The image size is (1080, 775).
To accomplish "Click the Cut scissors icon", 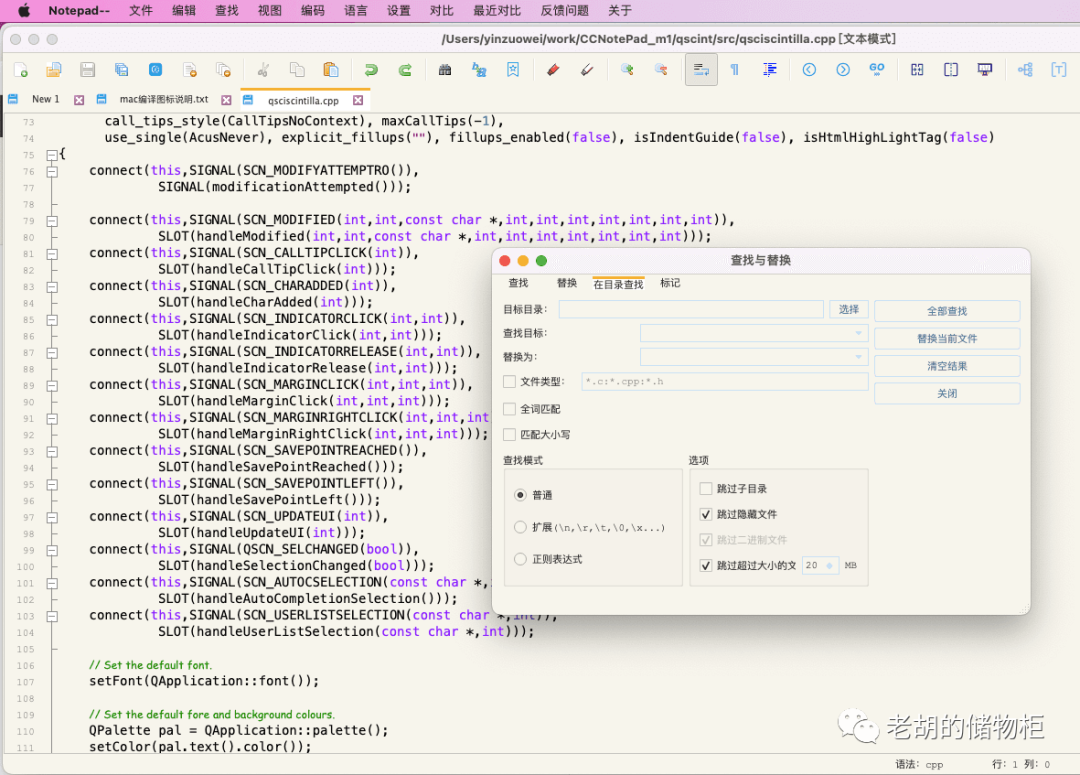I will point(263,70).
